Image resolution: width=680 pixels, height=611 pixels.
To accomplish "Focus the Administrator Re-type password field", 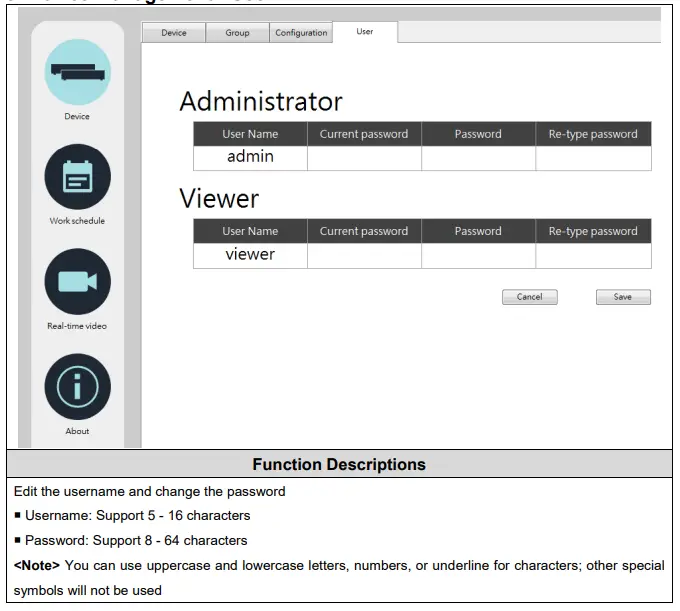I will [593, 158].
